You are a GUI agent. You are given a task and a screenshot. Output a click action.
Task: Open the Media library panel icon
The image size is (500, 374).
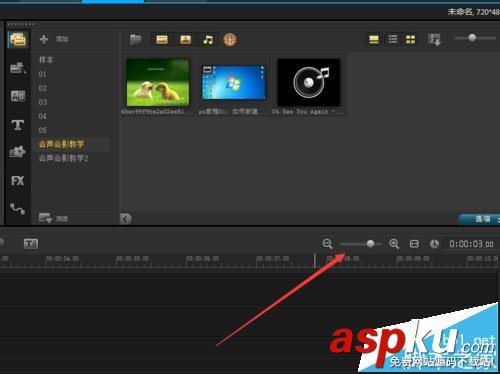click(18, 40)
